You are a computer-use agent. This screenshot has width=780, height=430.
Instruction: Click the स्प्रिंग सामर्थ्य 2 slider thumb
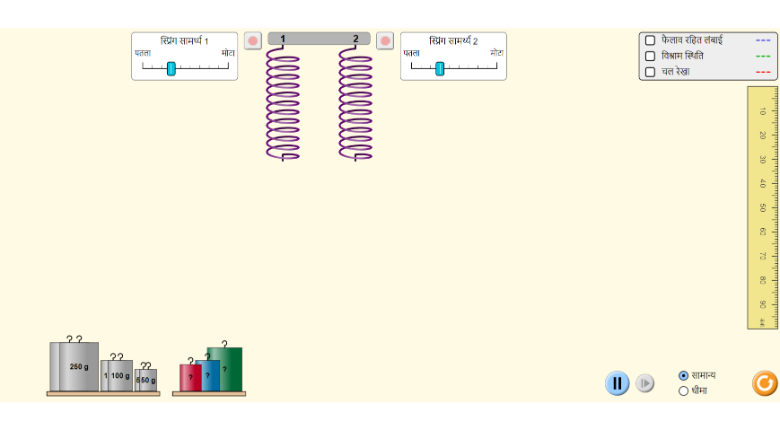point(440,68)
